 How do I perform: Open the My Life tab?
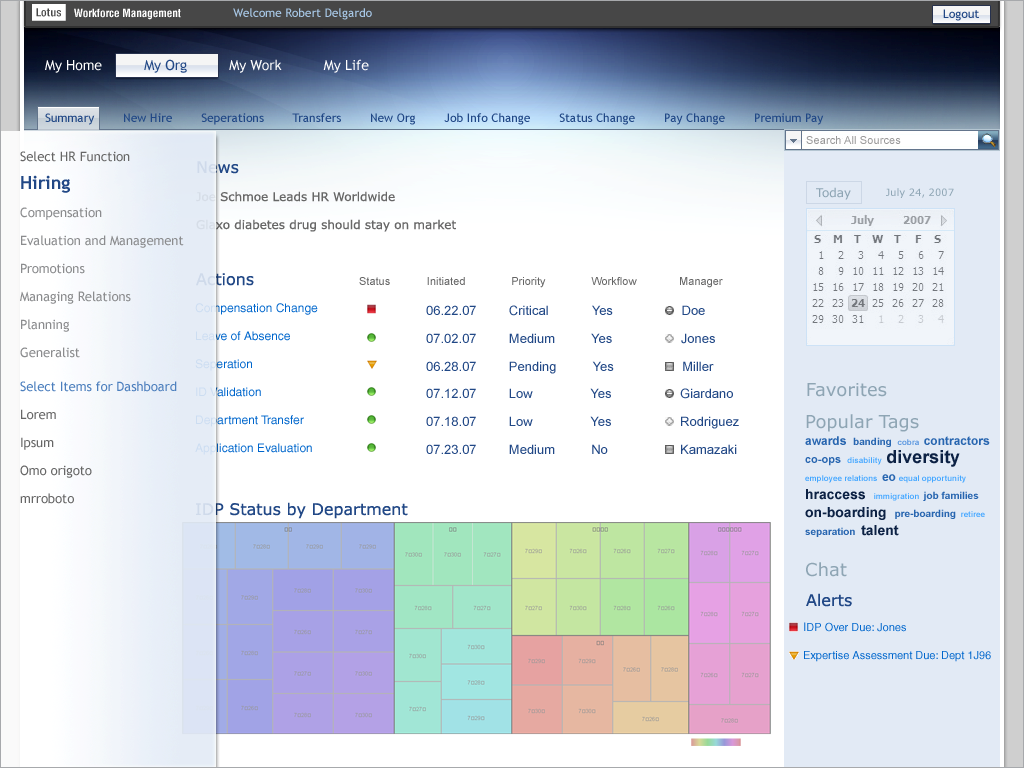coord(346,65)
